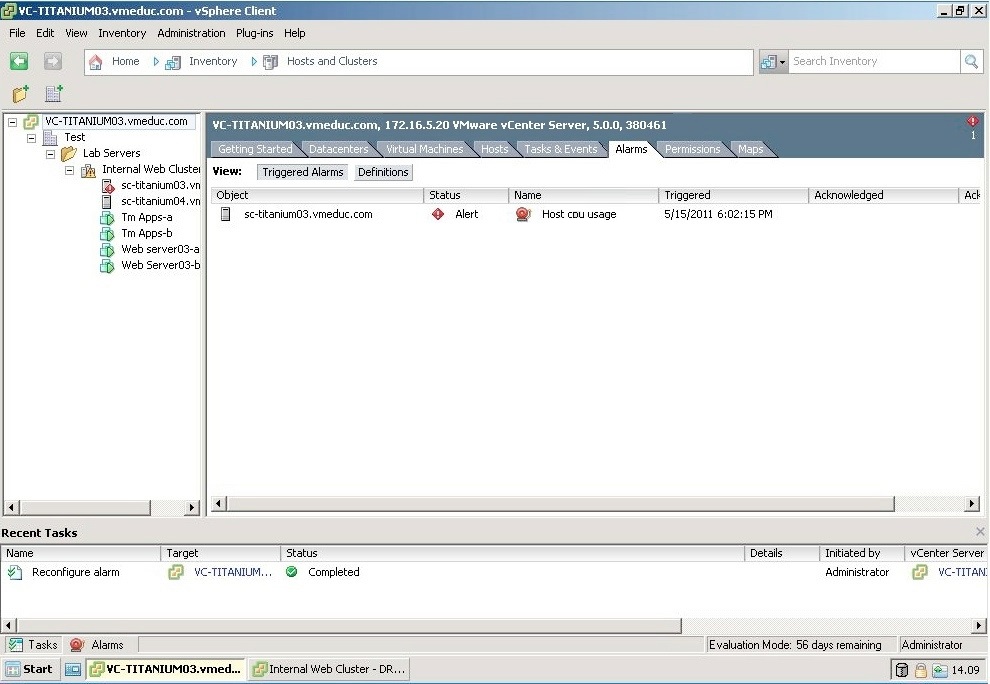
Task: Click the New Folder toolbar icon
Action: click(x=21, y=94)
